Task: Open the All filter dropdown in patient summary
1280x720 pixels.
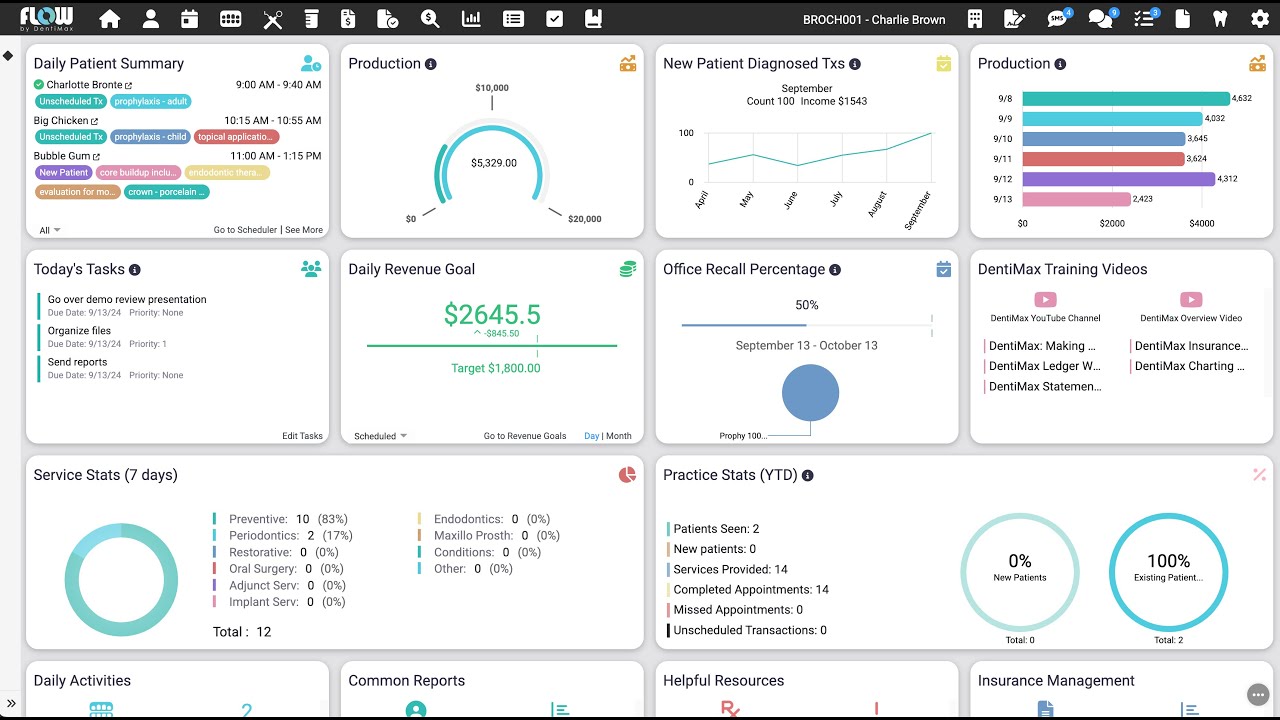Action: (x=50, y=230)
